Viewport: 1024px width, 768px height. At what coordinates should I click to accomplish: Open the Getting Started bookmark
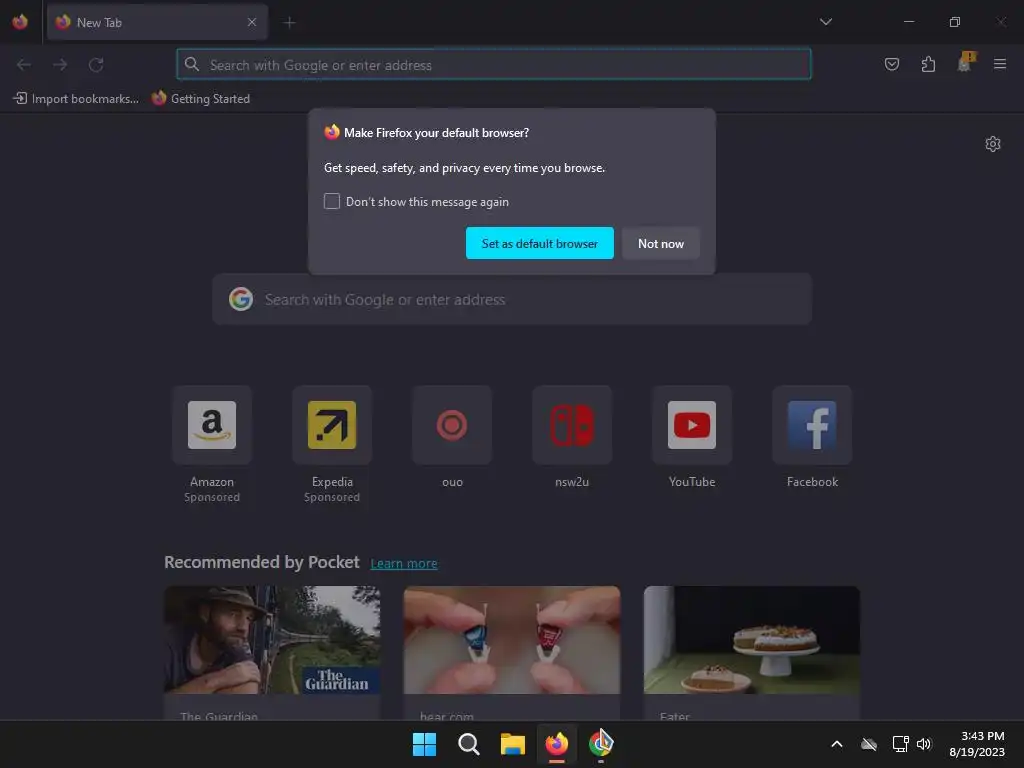pos(201,99)
